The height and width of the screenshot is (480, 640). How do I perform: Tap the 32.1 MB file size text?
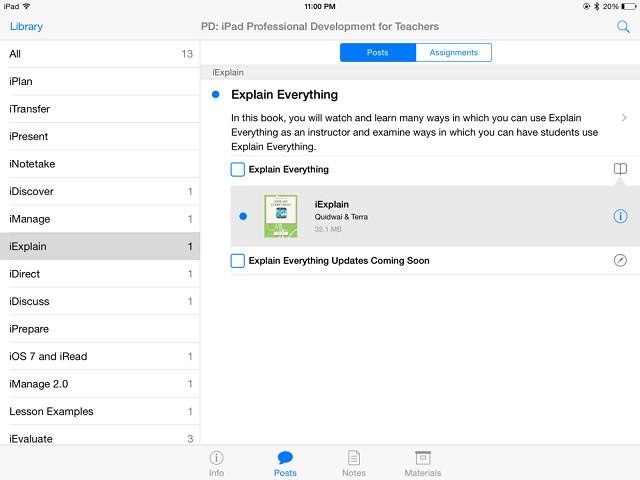coord(328,229)
